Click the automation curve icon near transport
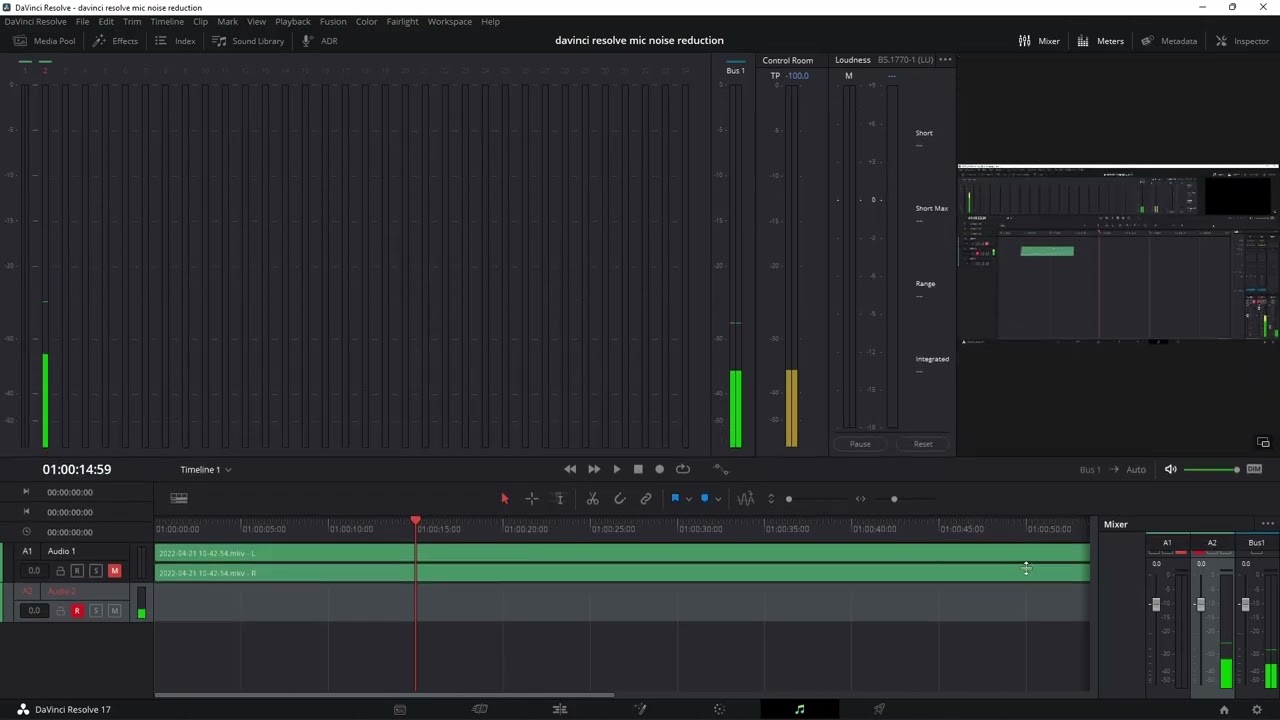 point(721,469)
